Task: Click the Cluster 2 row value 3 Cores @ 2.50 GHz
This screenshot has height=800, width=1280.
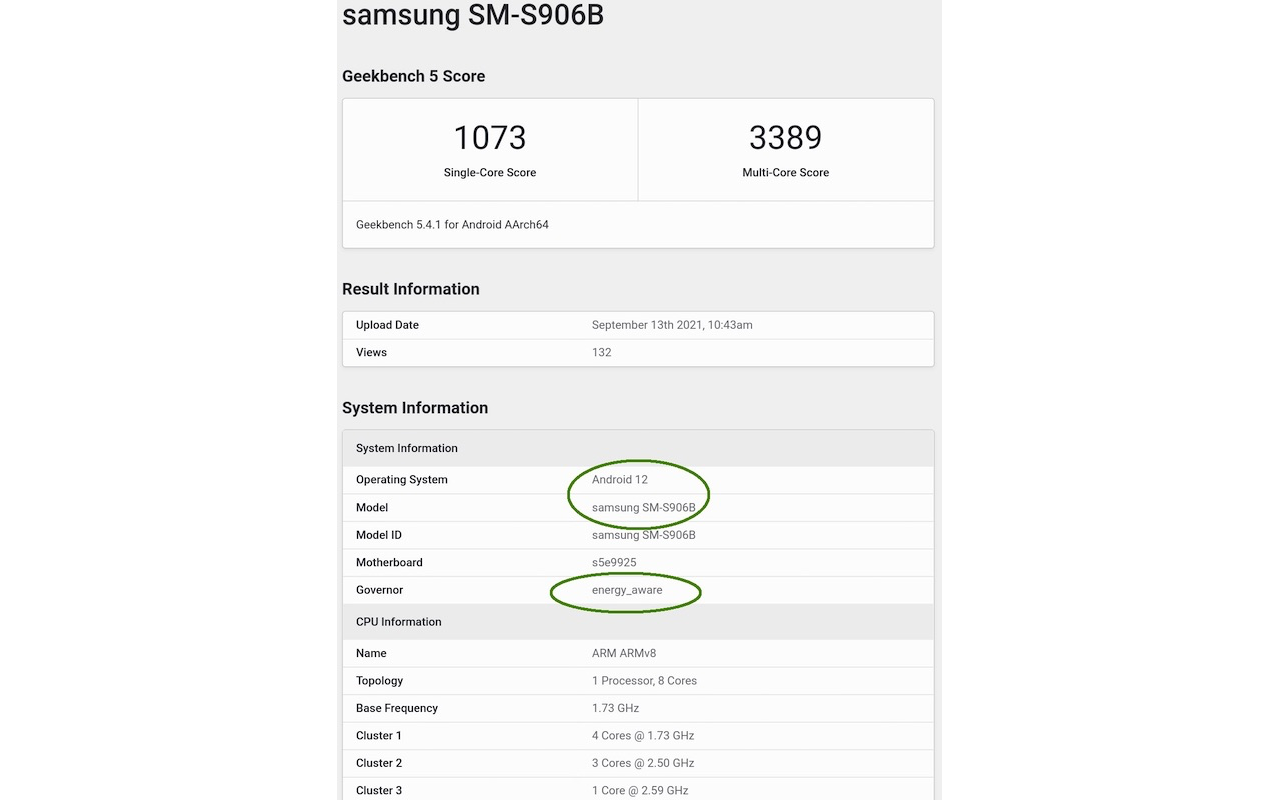Action: 643,763
